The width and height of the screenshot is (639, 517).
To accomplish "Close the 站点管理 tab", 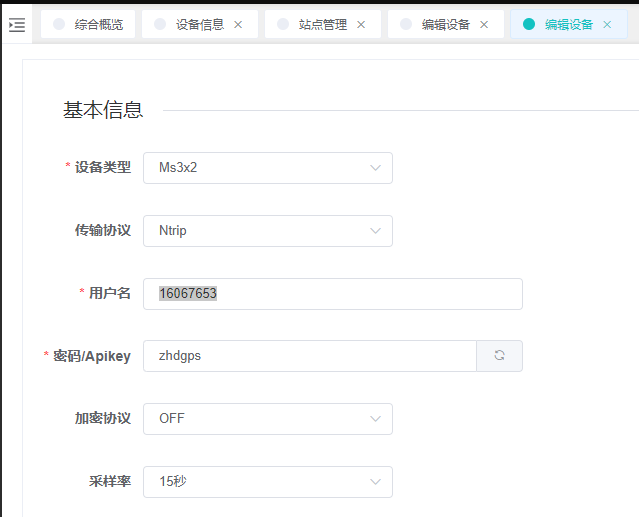I will point(361,25).
